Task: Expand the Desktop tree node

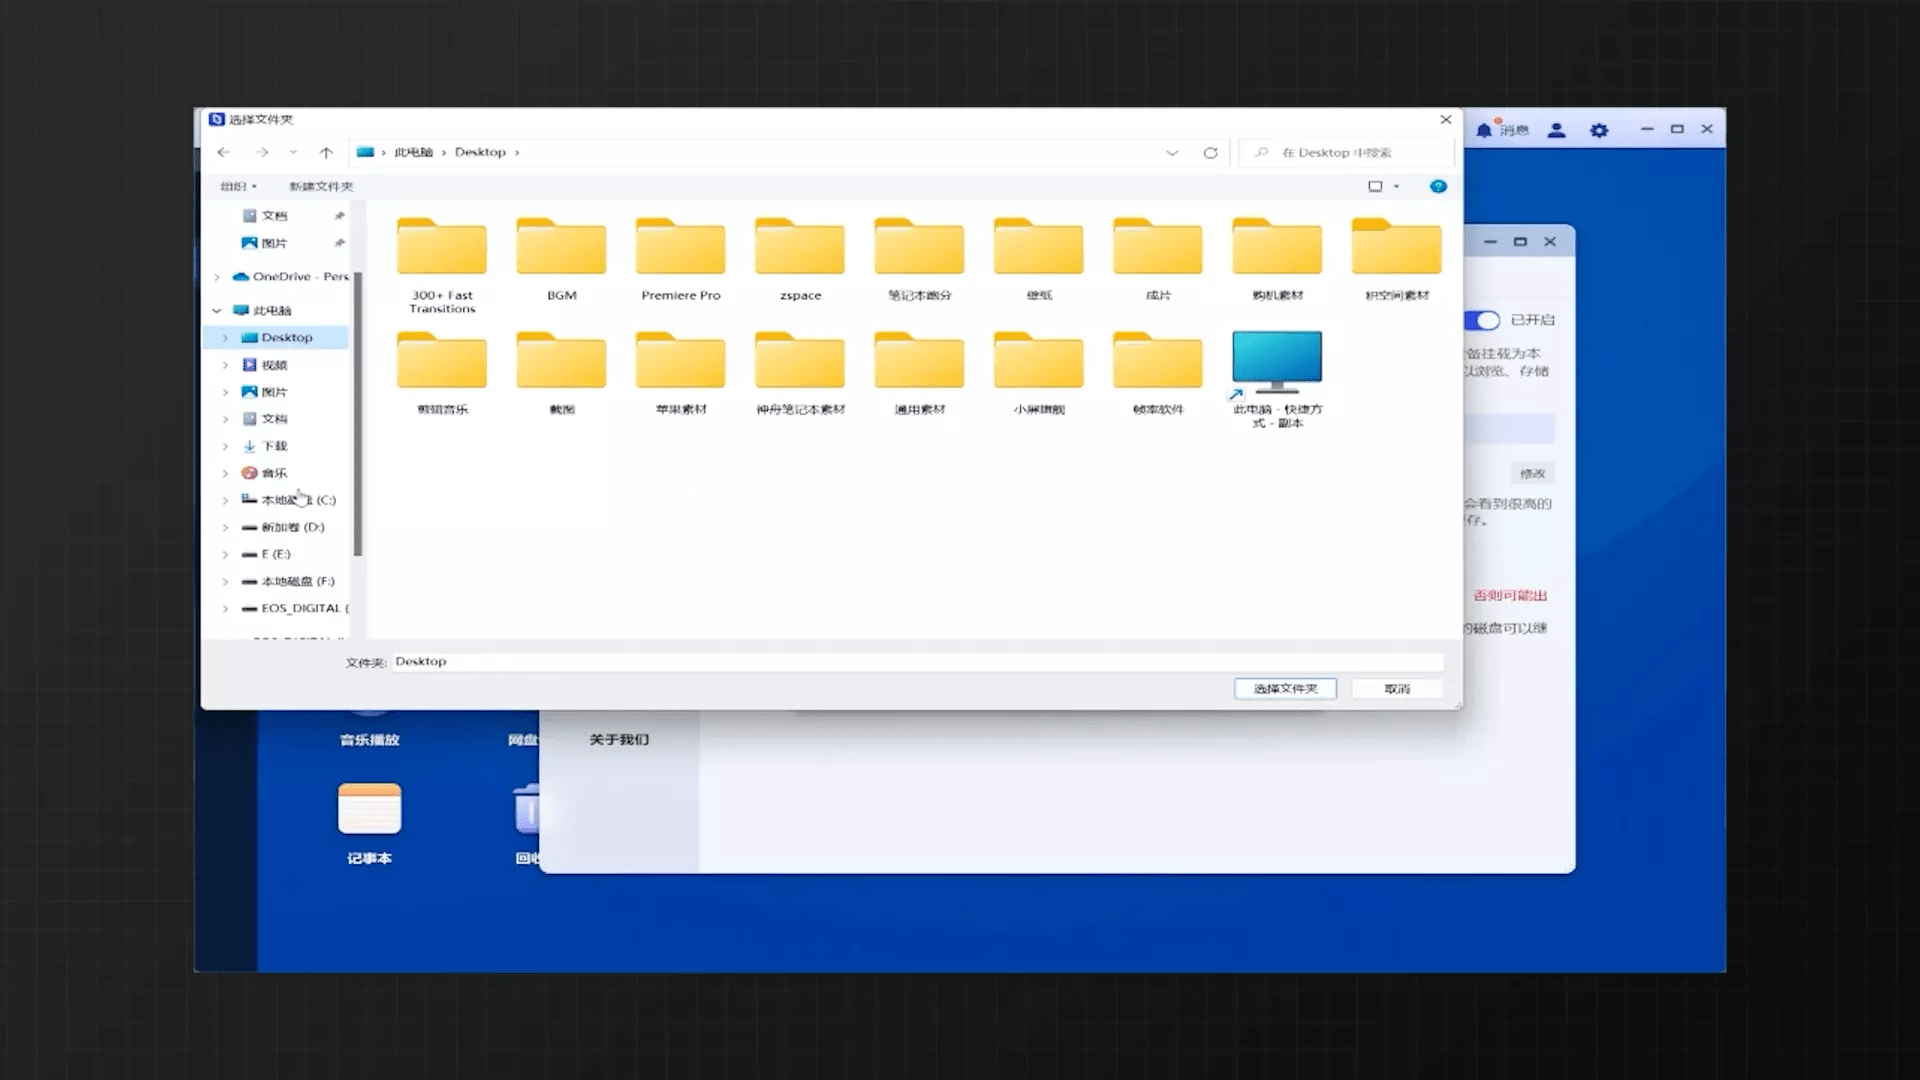Action: 226,338
